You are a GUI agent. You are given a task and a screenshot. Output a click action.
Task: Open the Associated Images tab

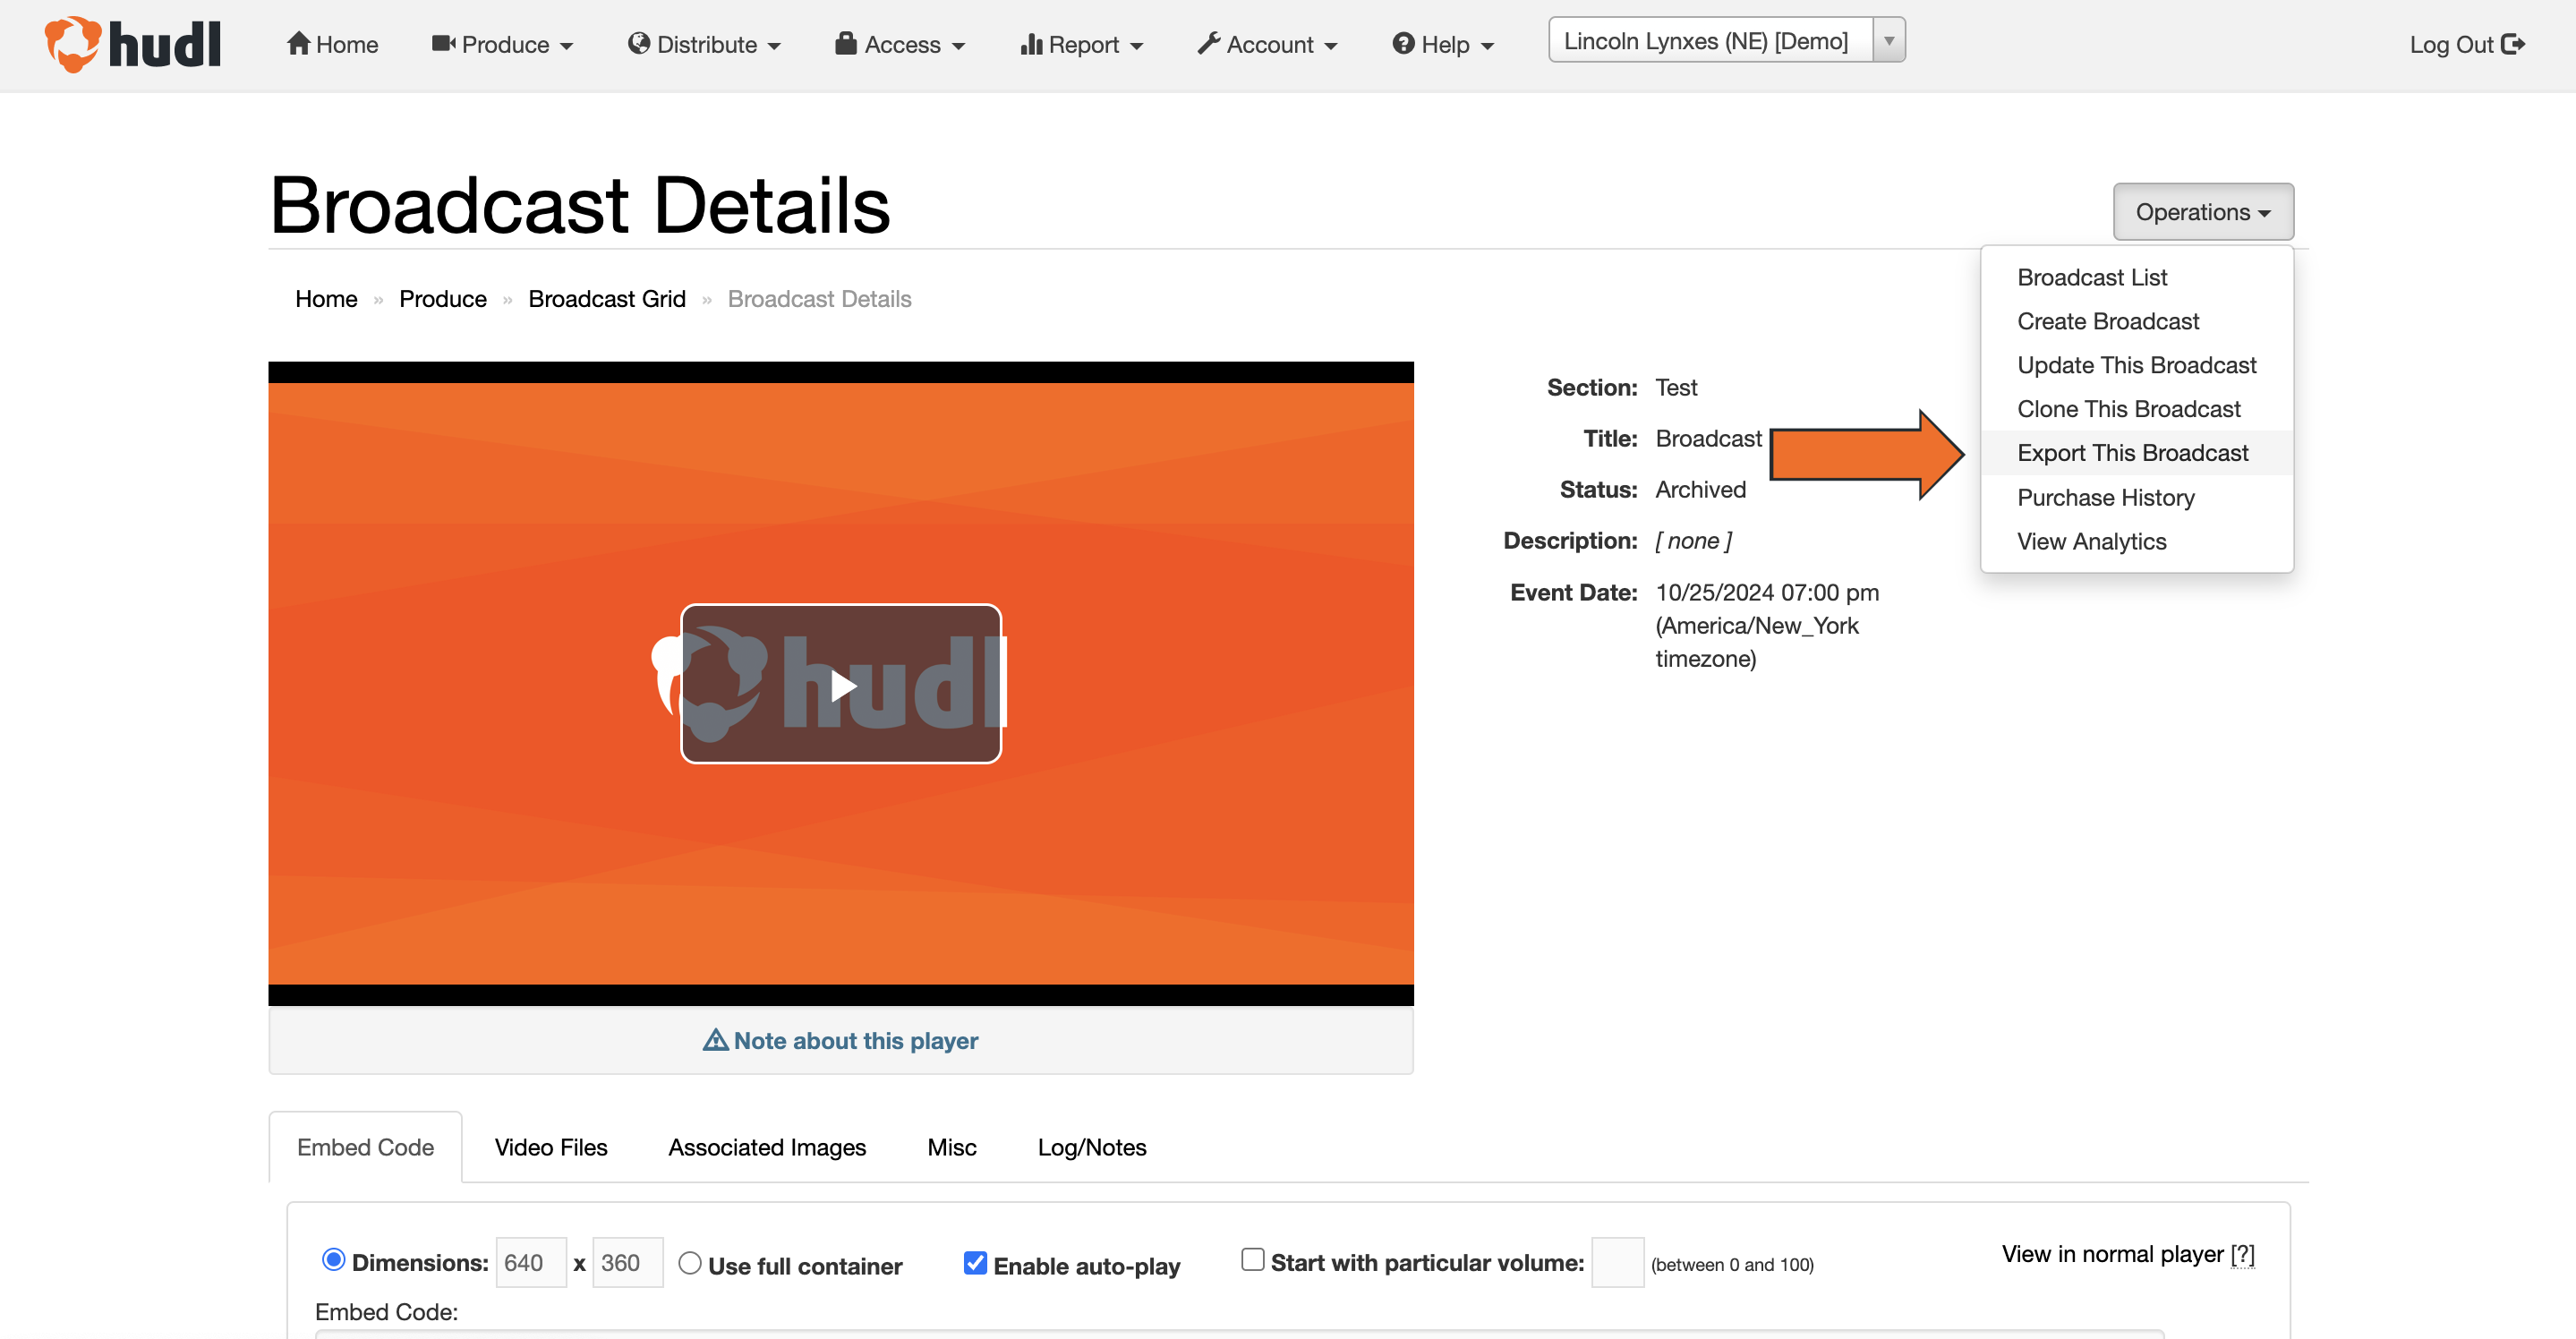(x=767, y=1147)
